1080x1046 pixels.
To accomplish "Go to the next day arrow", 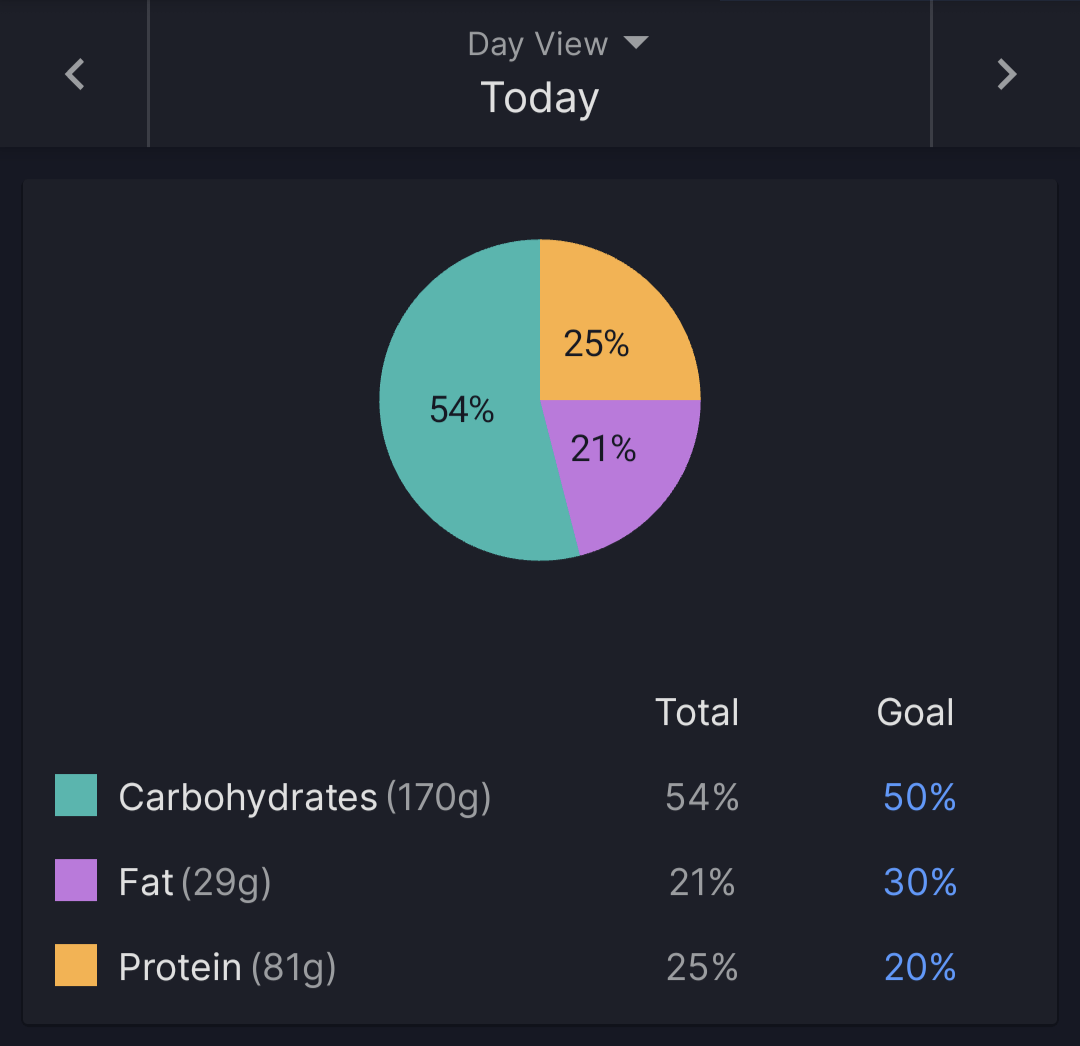I will (x=1006, y=74).
